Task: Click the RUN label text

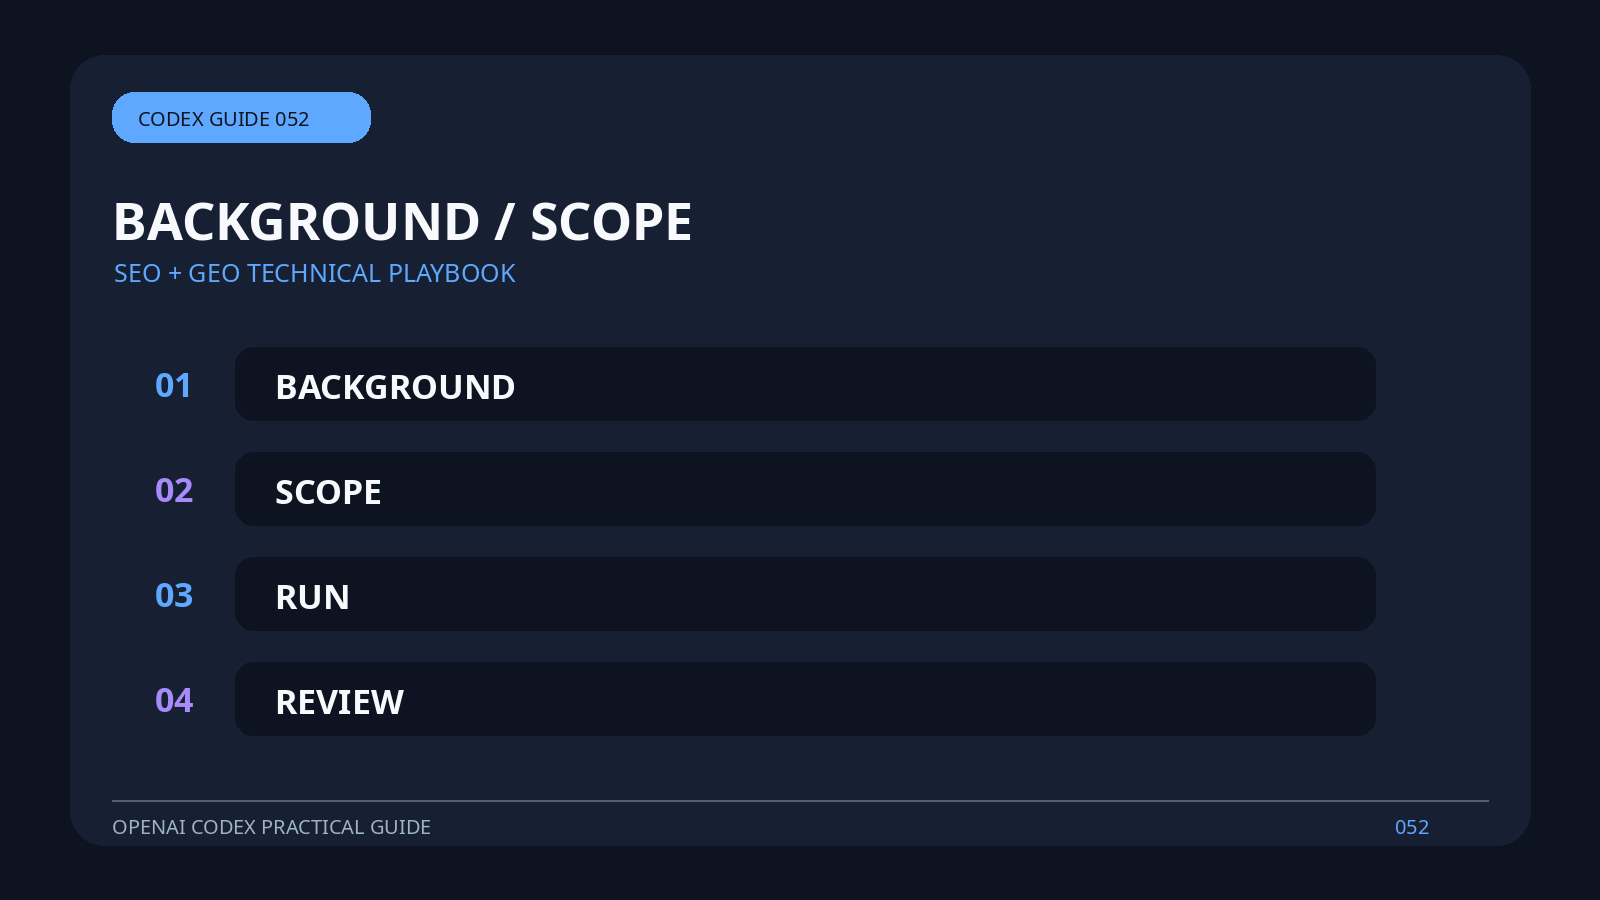Action: click(312, 597)
